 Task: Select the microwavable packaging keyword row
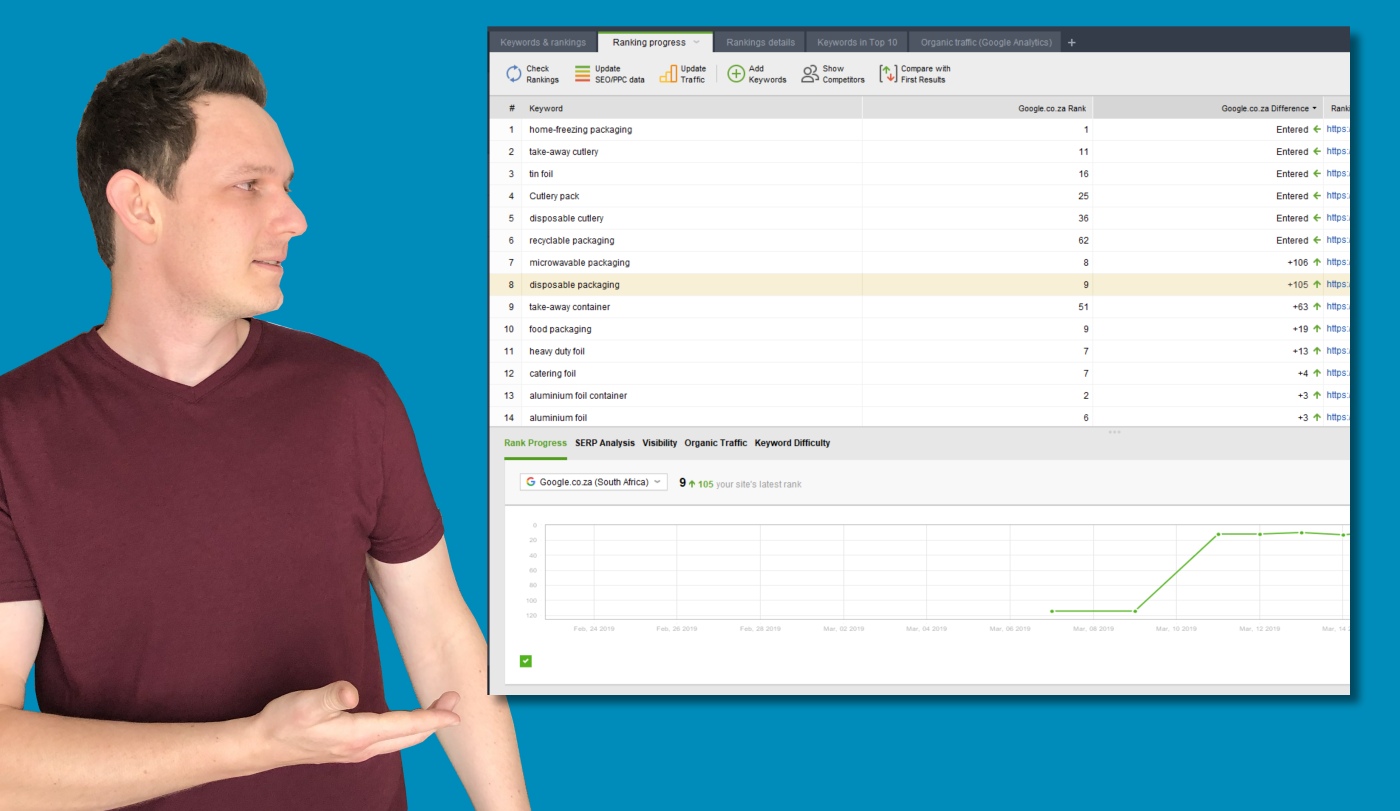579,263
